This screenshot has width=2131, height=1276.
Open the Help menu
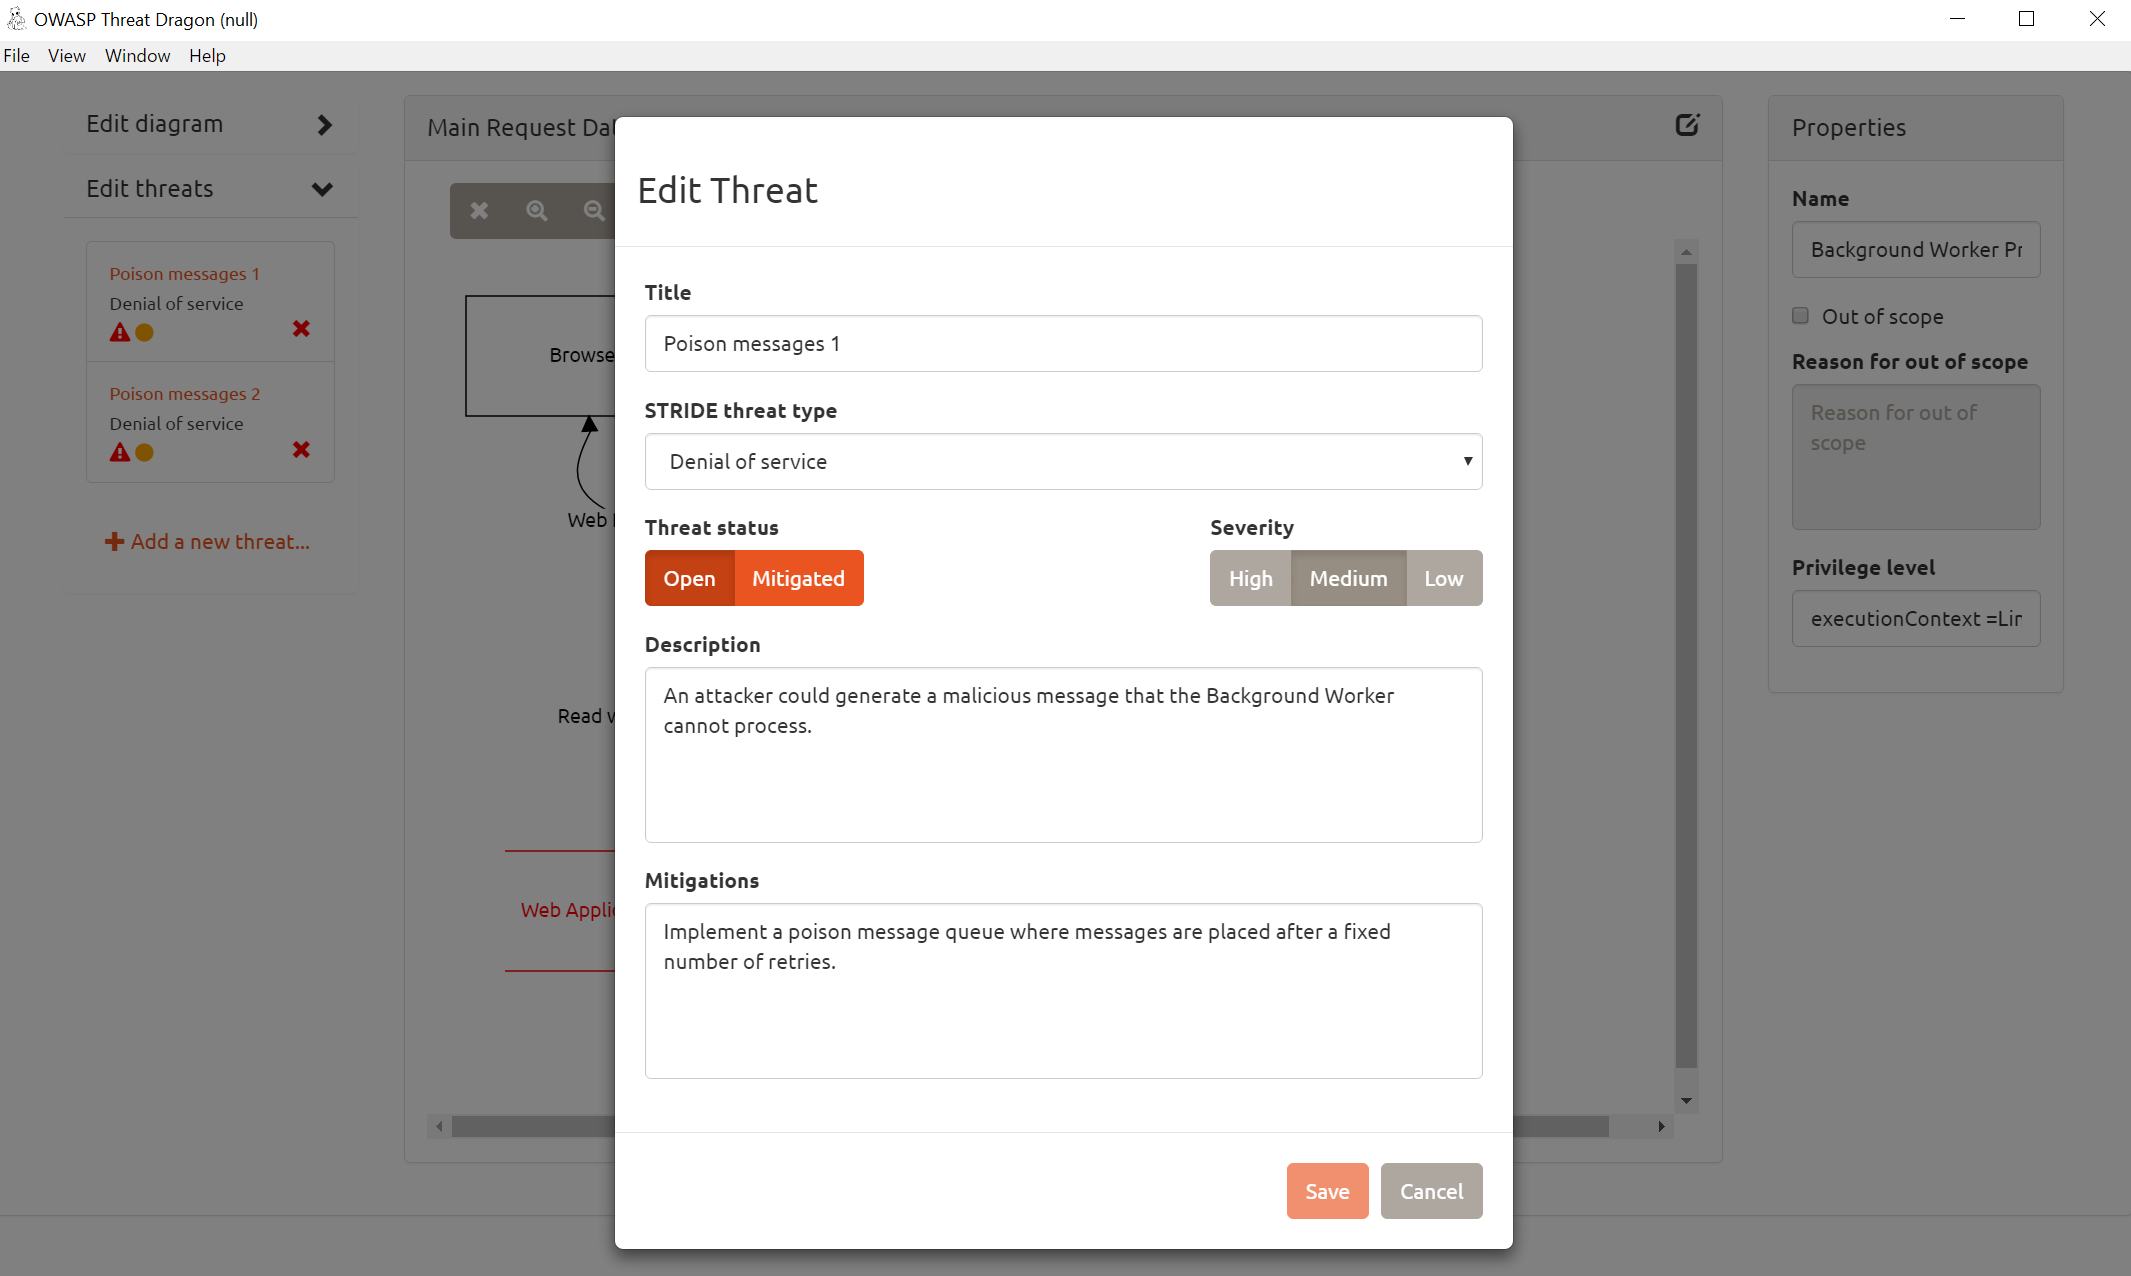pos(207,56)
